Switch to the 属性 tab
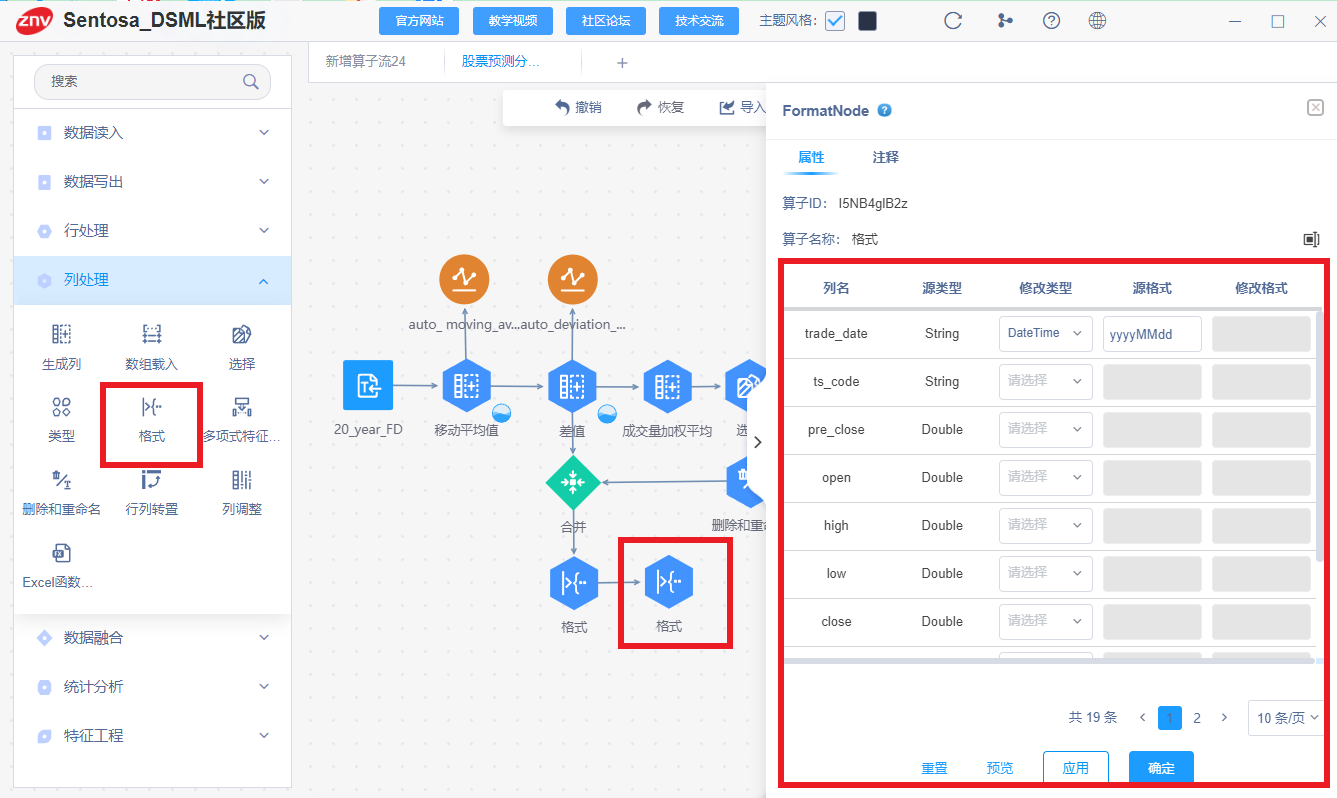This screenshot has width=1337, height=798. [x=811, y=157]
